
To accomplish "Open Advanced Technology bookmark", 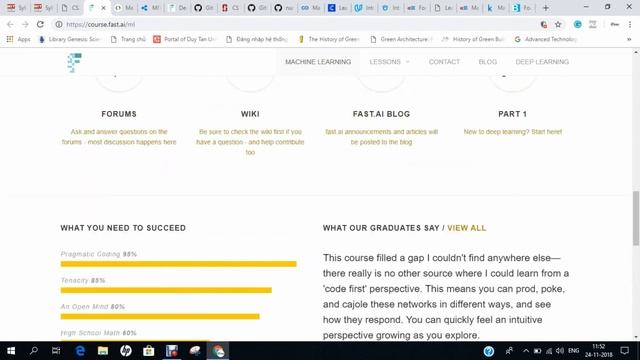I will [x=546, y=39].
